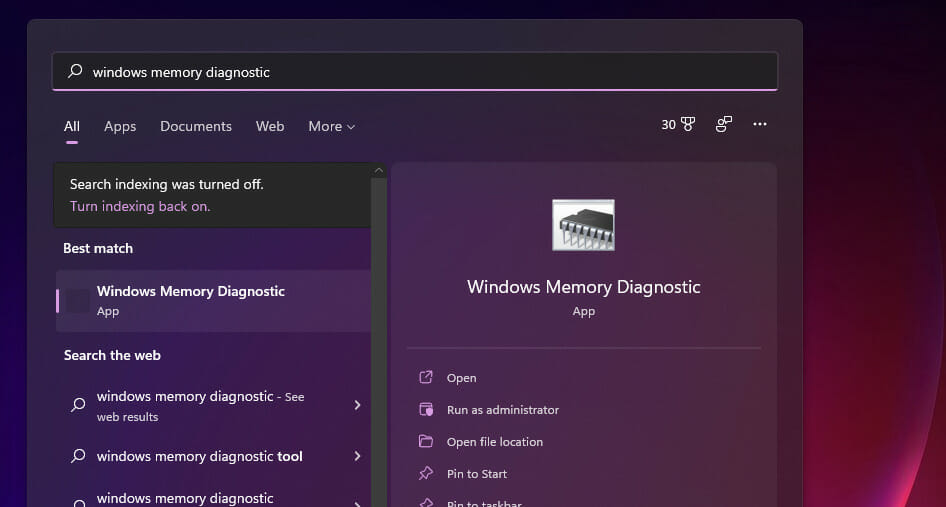Screen dimensions: 946x507
Task: Click search icon beside See web results entry
Action: pyautogui.click(x=78, y=405)
